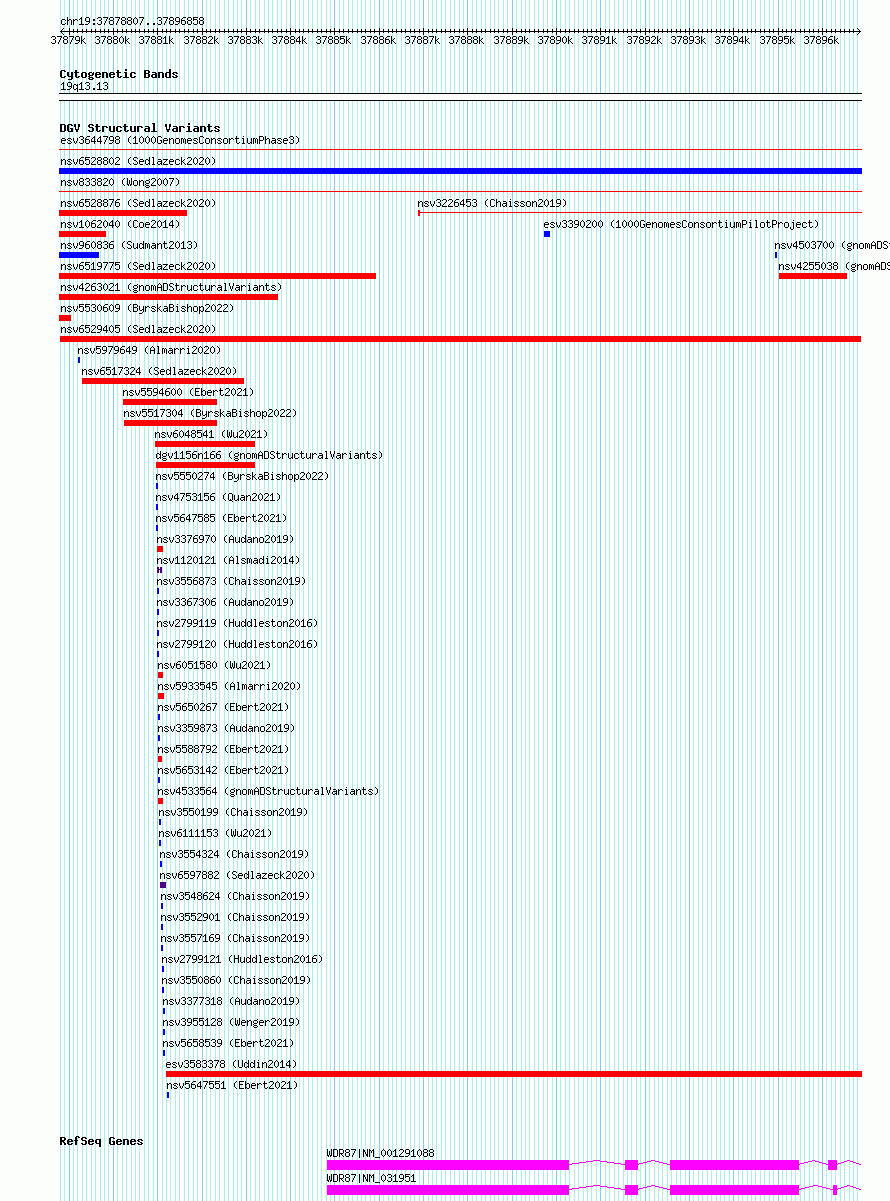Click nsv3548624 (Chaisson2019) label
890x1201 pixels.
coord(235,897)
